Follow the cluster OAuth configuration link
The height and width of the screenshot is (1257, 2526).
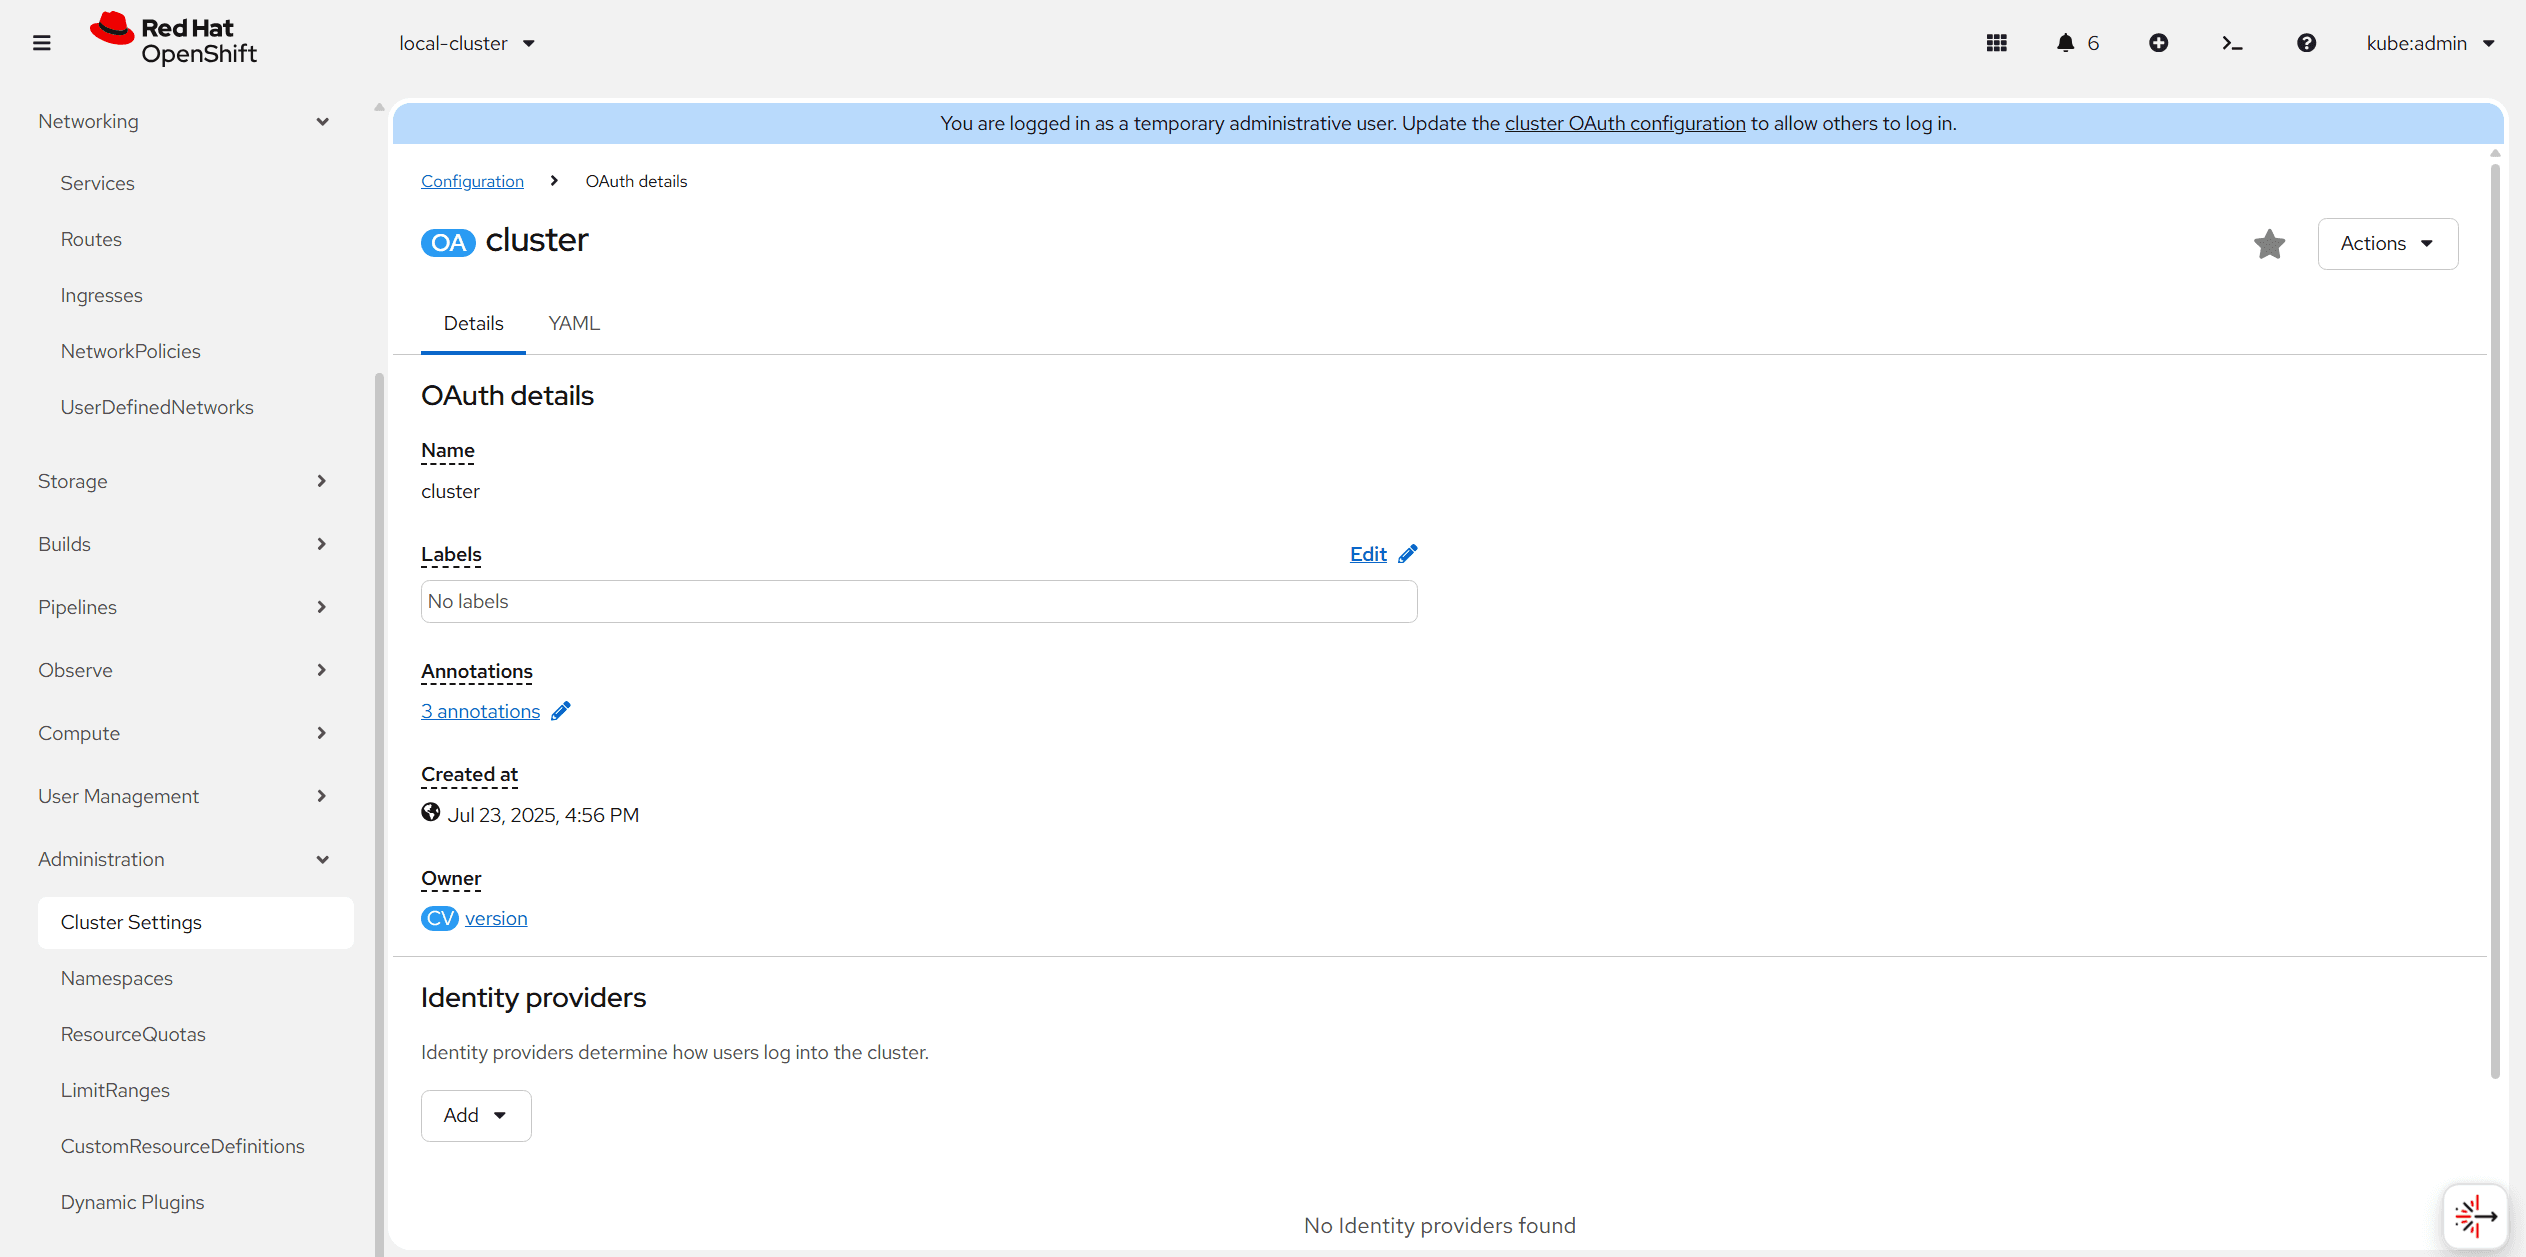pos(1625,123)
